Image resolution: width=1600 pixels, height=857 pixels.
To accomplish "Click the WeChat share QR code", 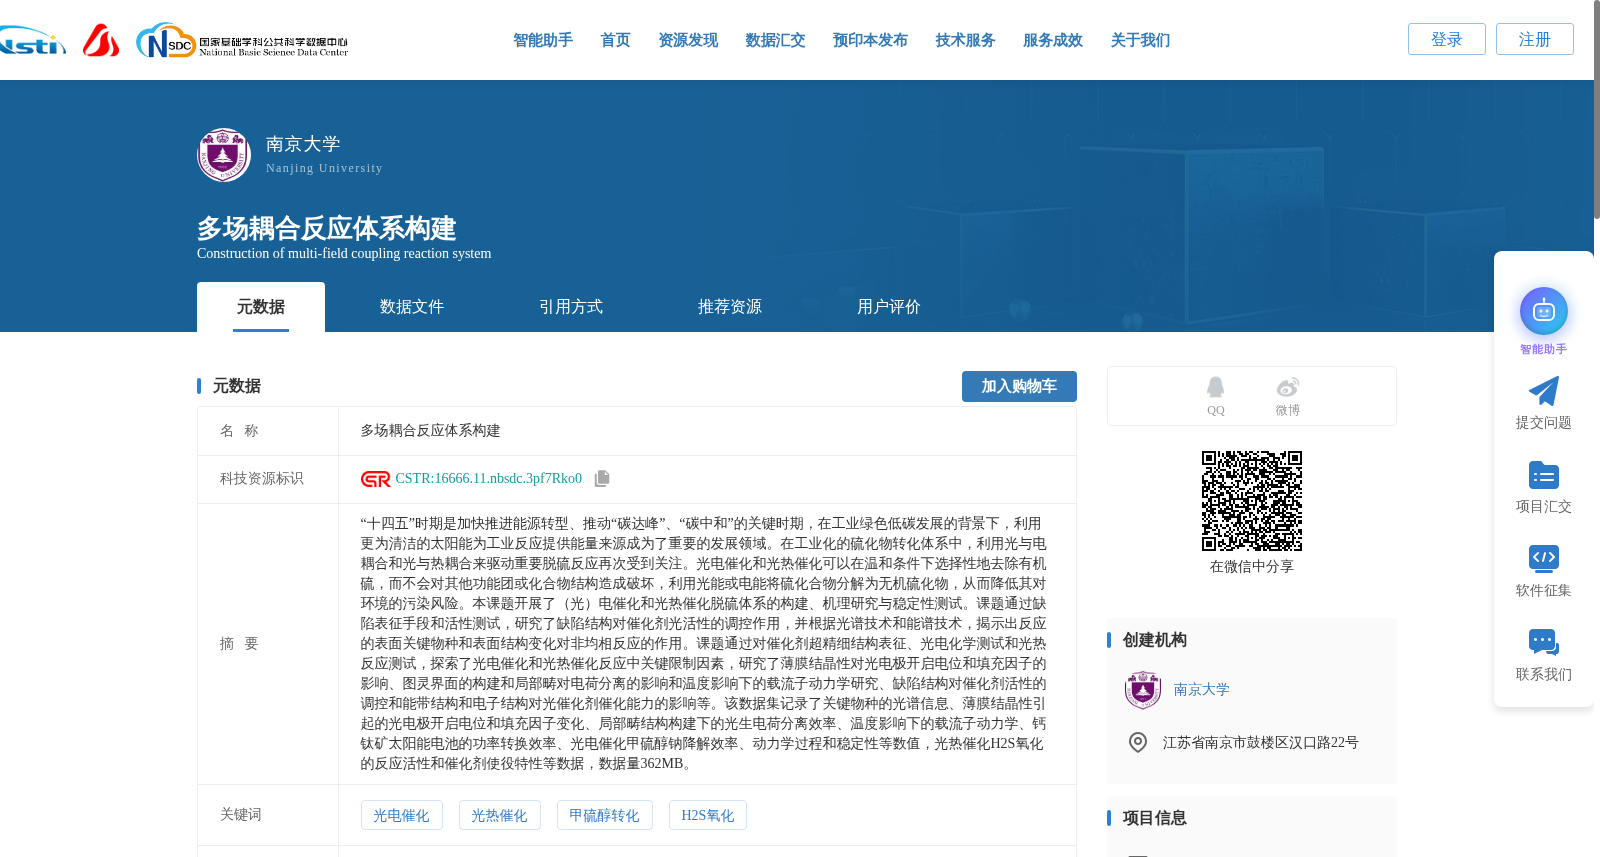I will (1252, 501).
